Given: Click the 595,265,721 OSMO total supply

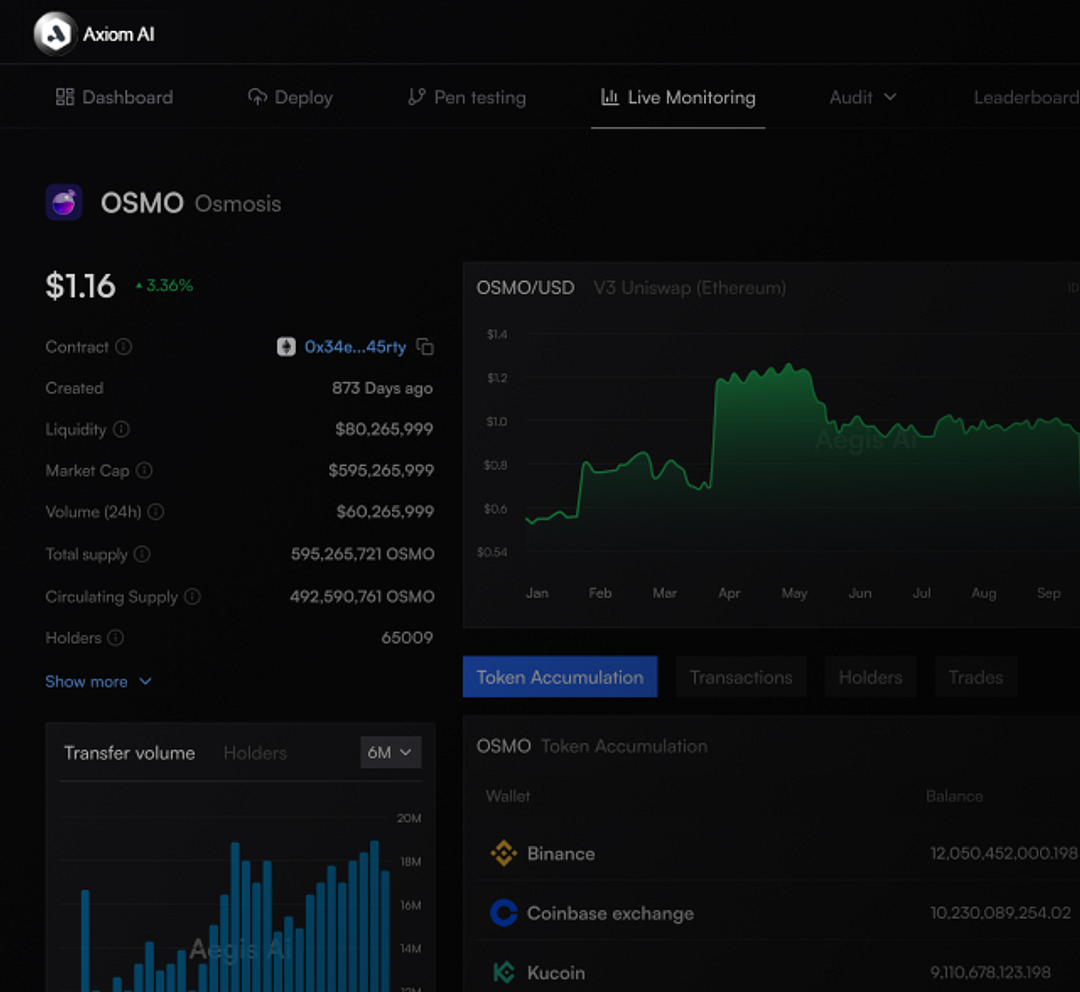Looking at the screenshot, I should pyautogui.click(x=363, y=554).
